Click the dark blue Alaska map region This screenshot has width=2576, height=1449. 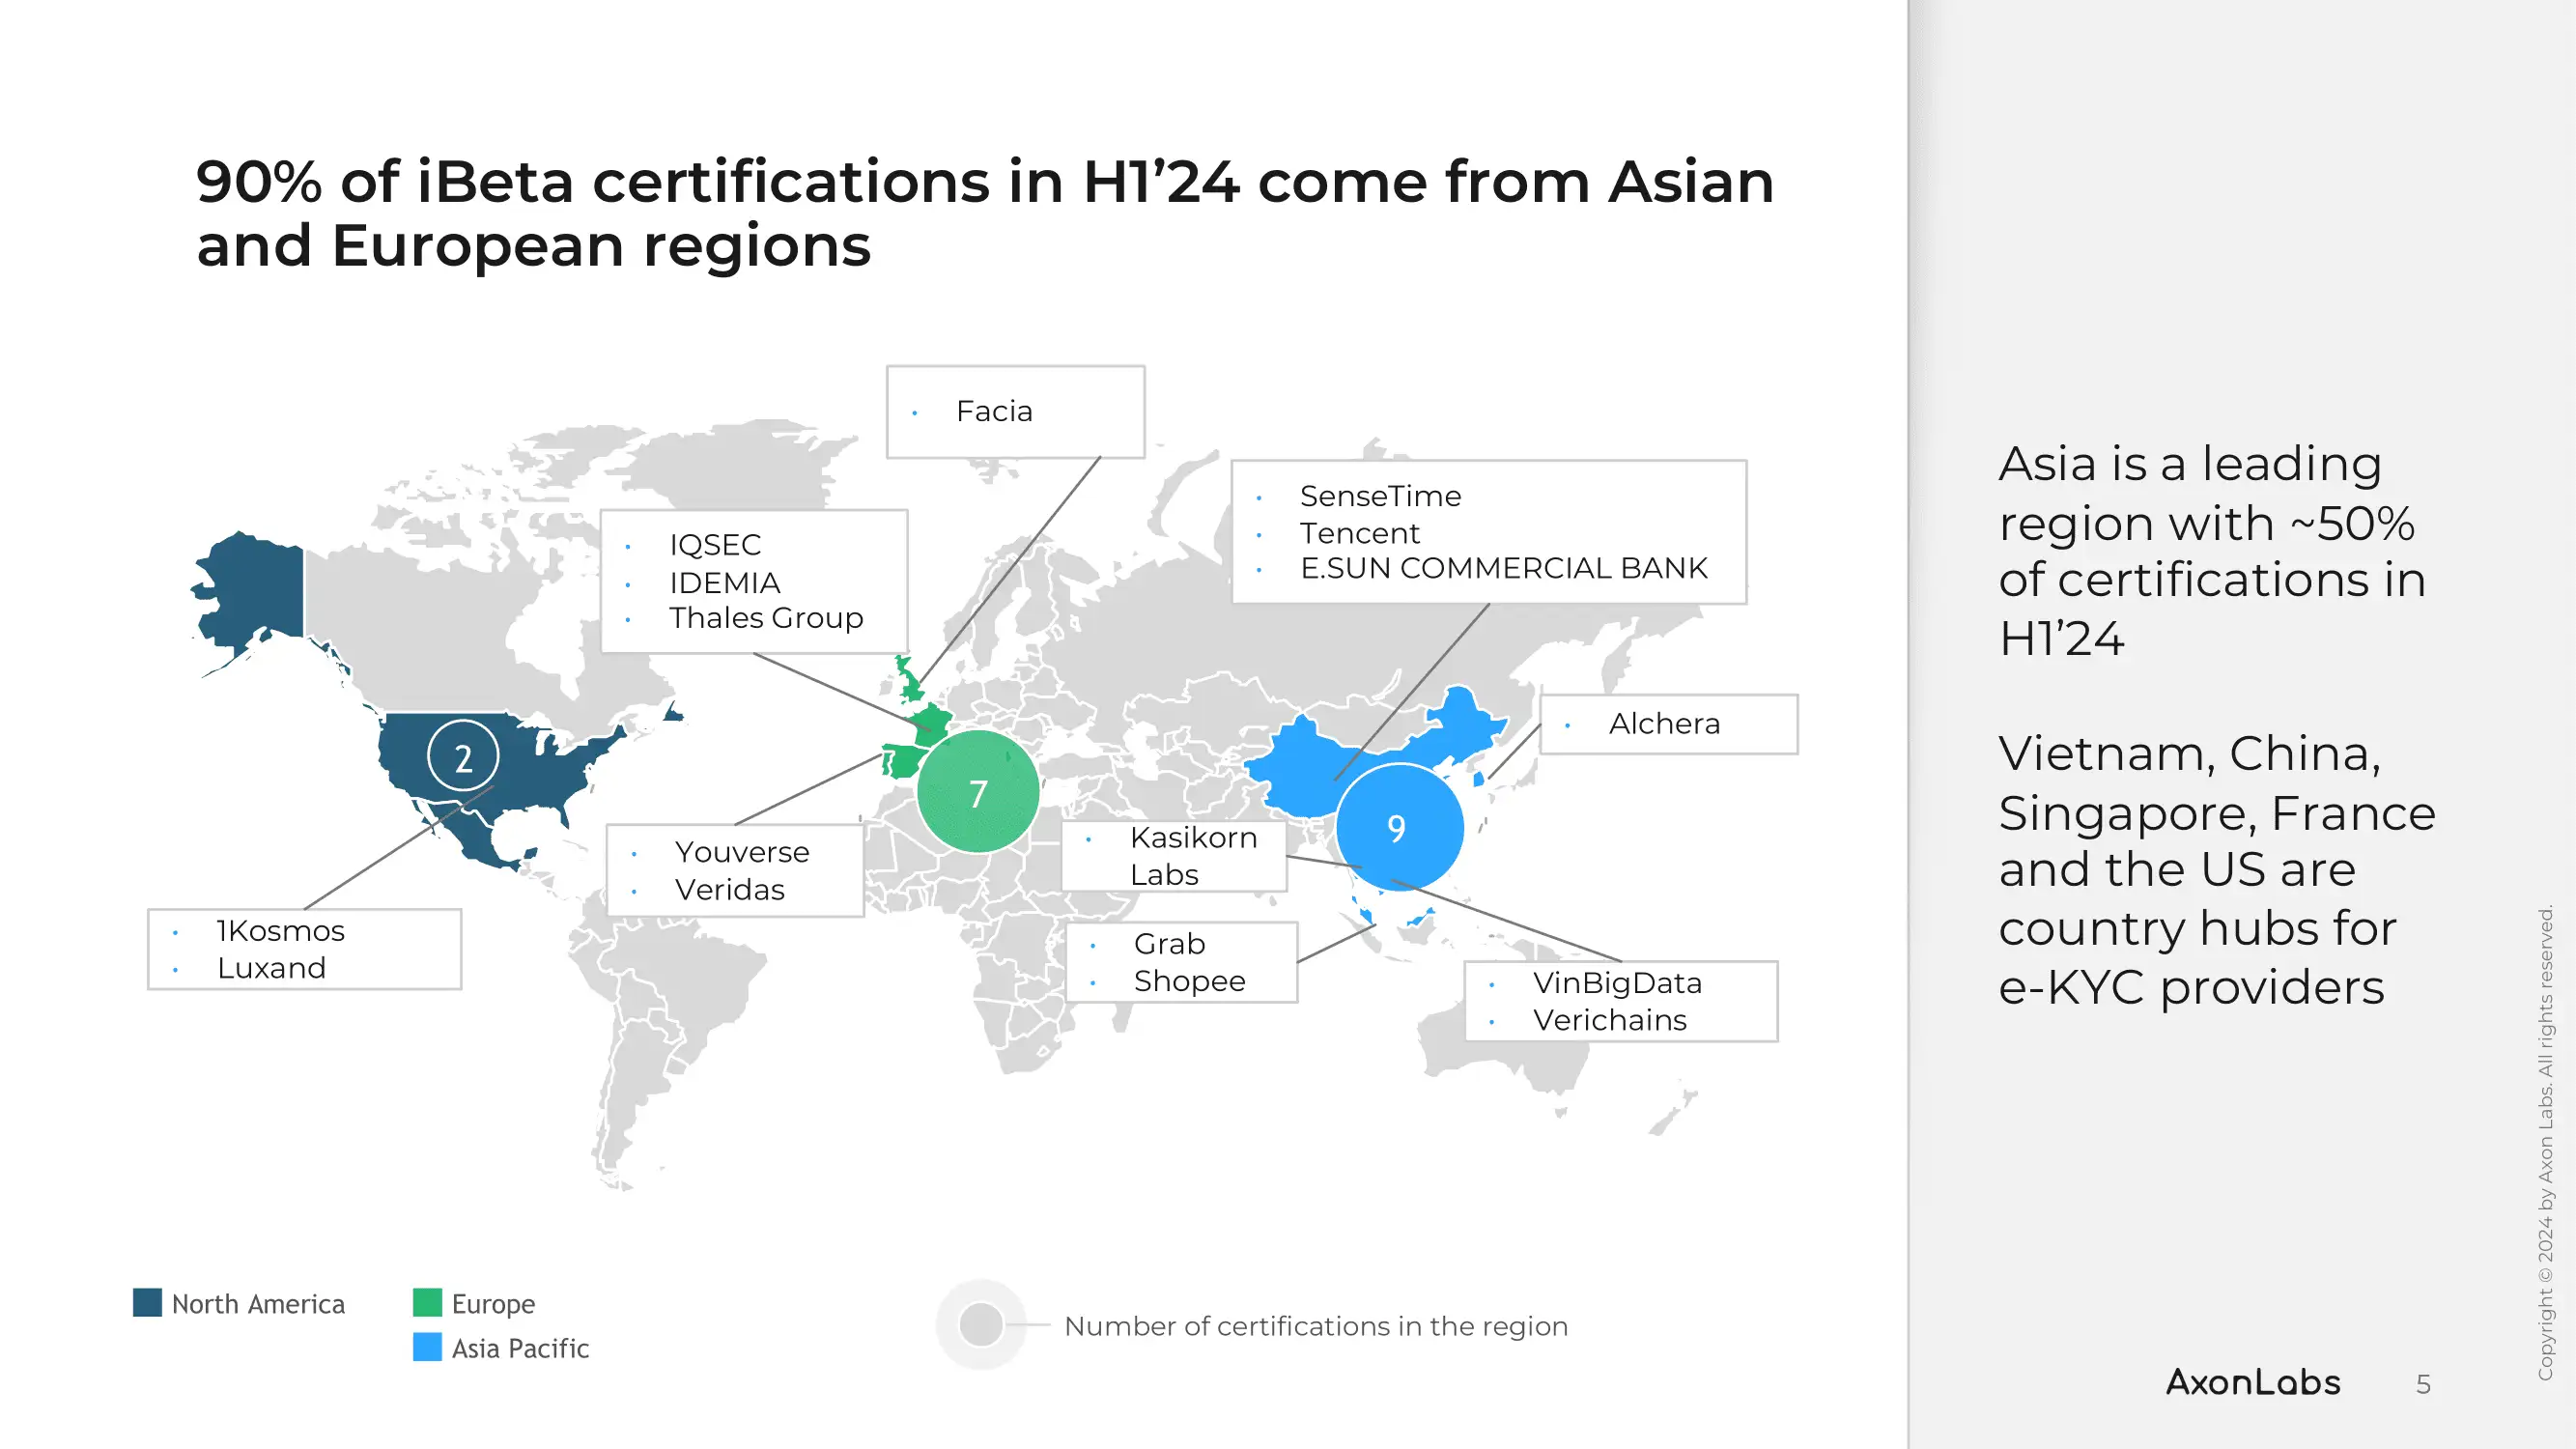252,590
